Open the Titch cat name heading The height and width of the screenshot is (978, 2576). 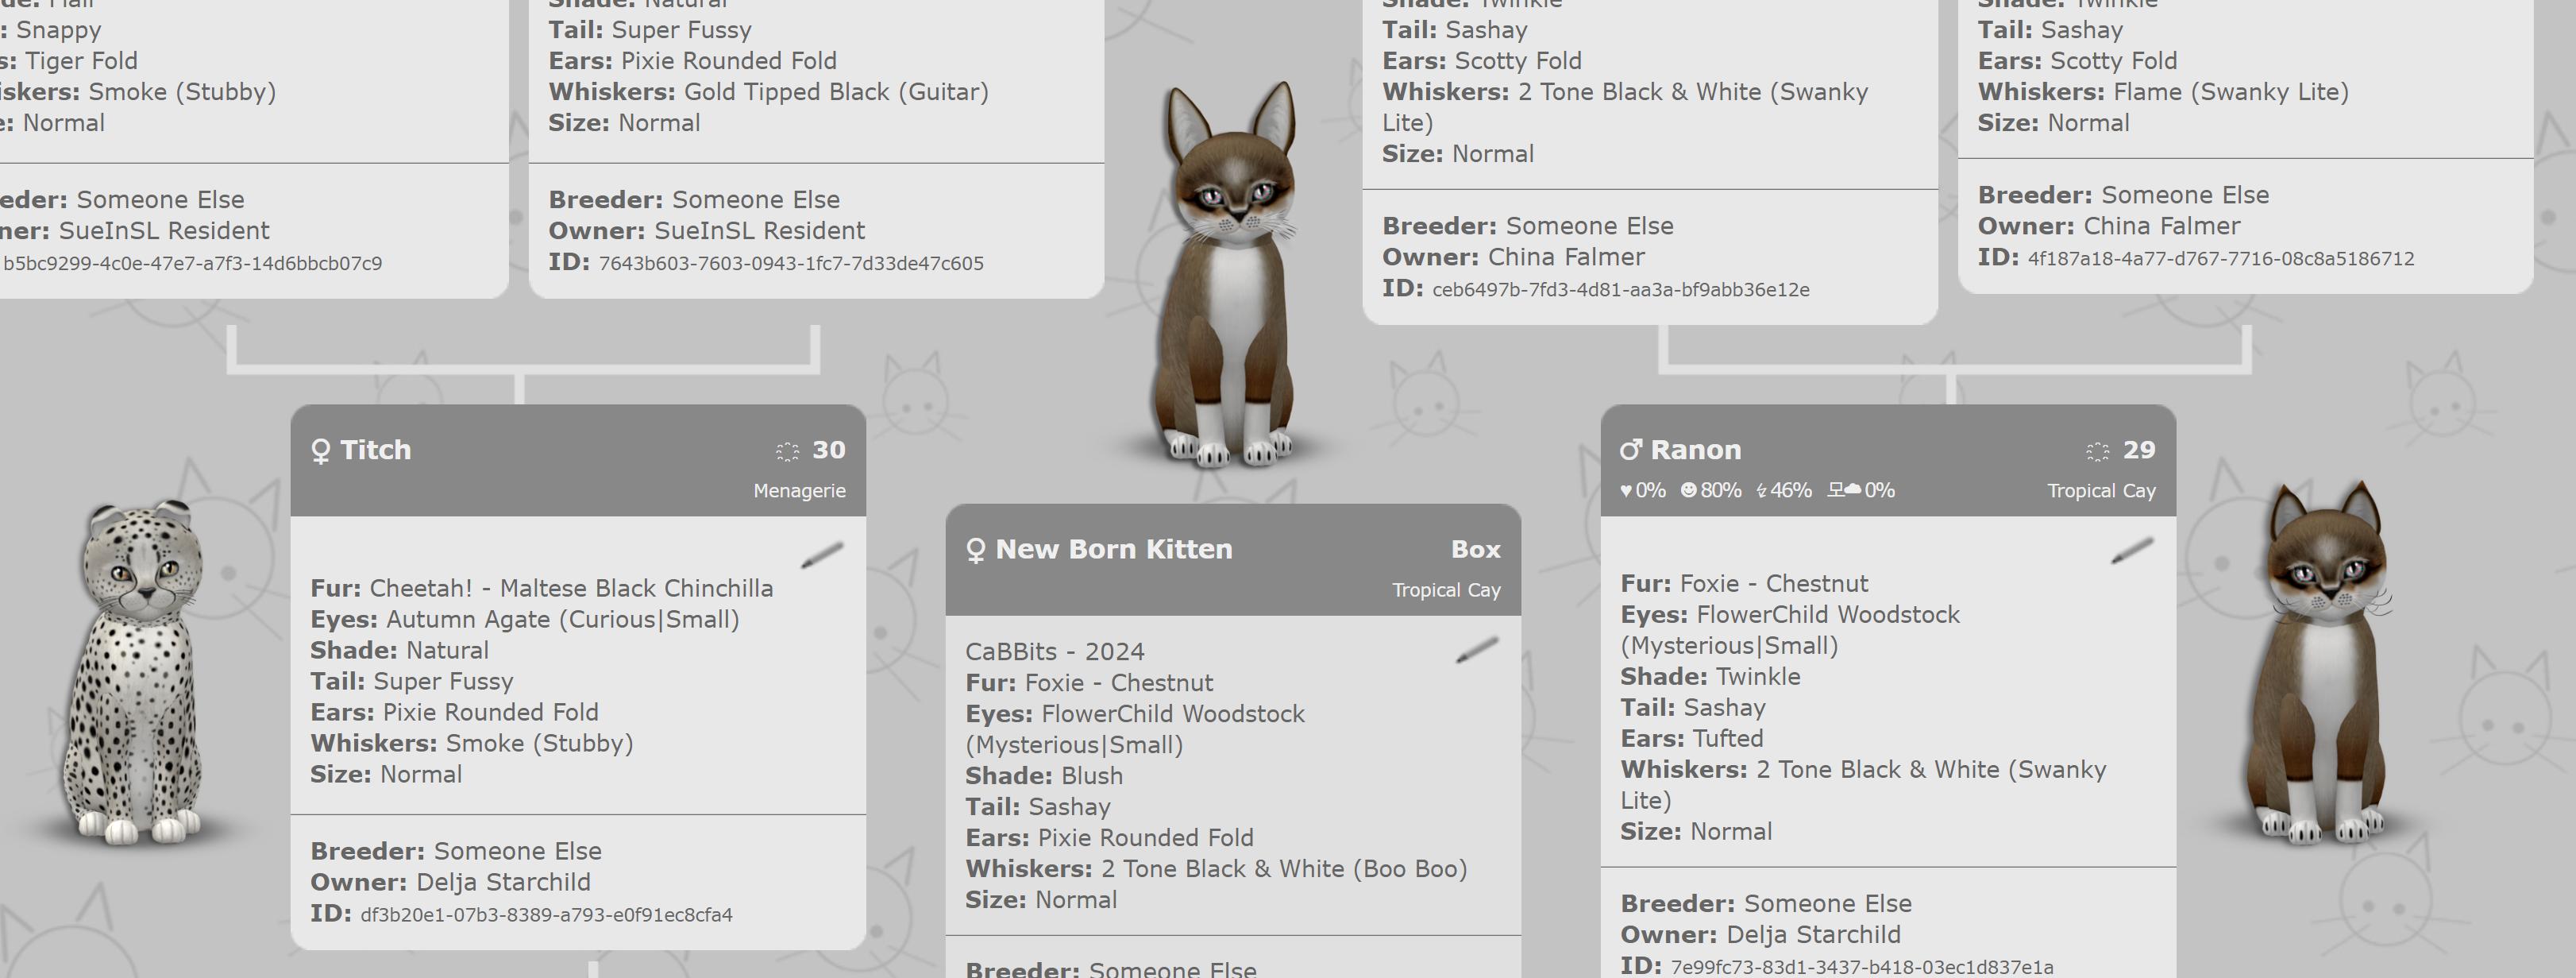[375, 450]
